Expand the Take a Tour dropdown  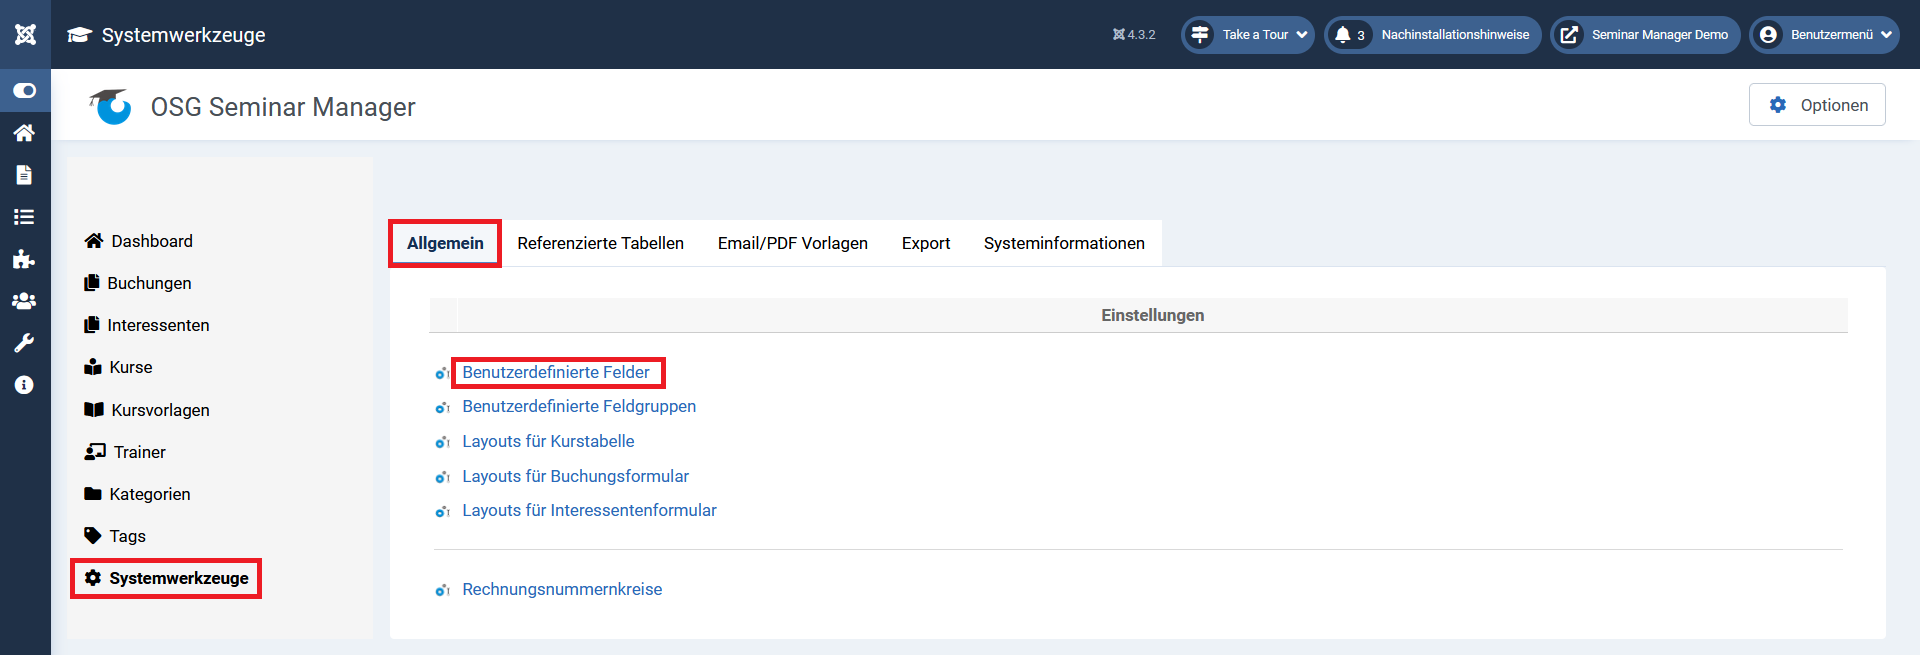pyautogui.click(x=1248, y=35)
